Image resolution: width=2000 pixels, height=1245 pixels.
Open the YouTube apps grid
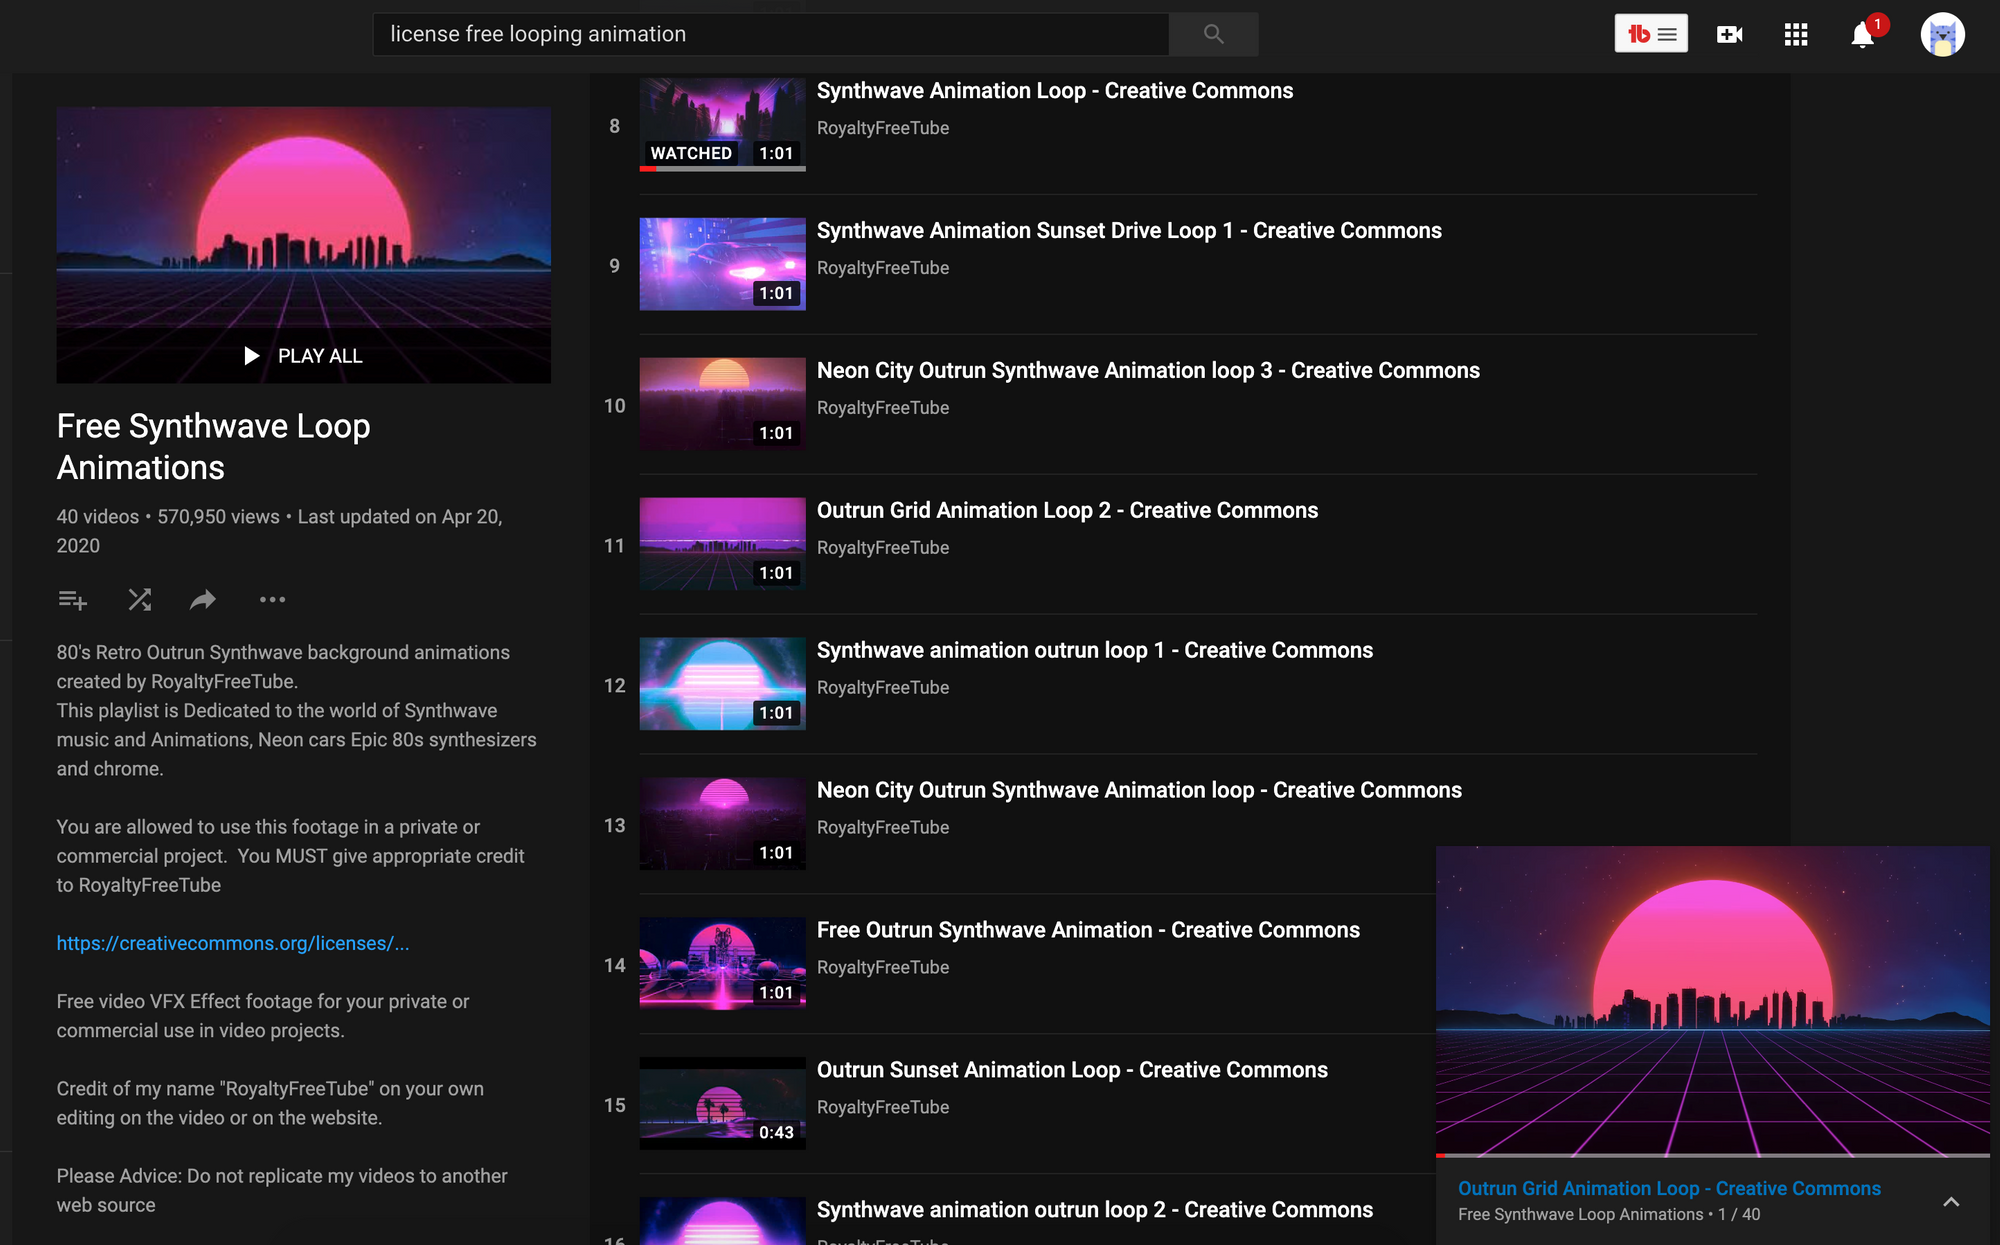[1796, 35]
